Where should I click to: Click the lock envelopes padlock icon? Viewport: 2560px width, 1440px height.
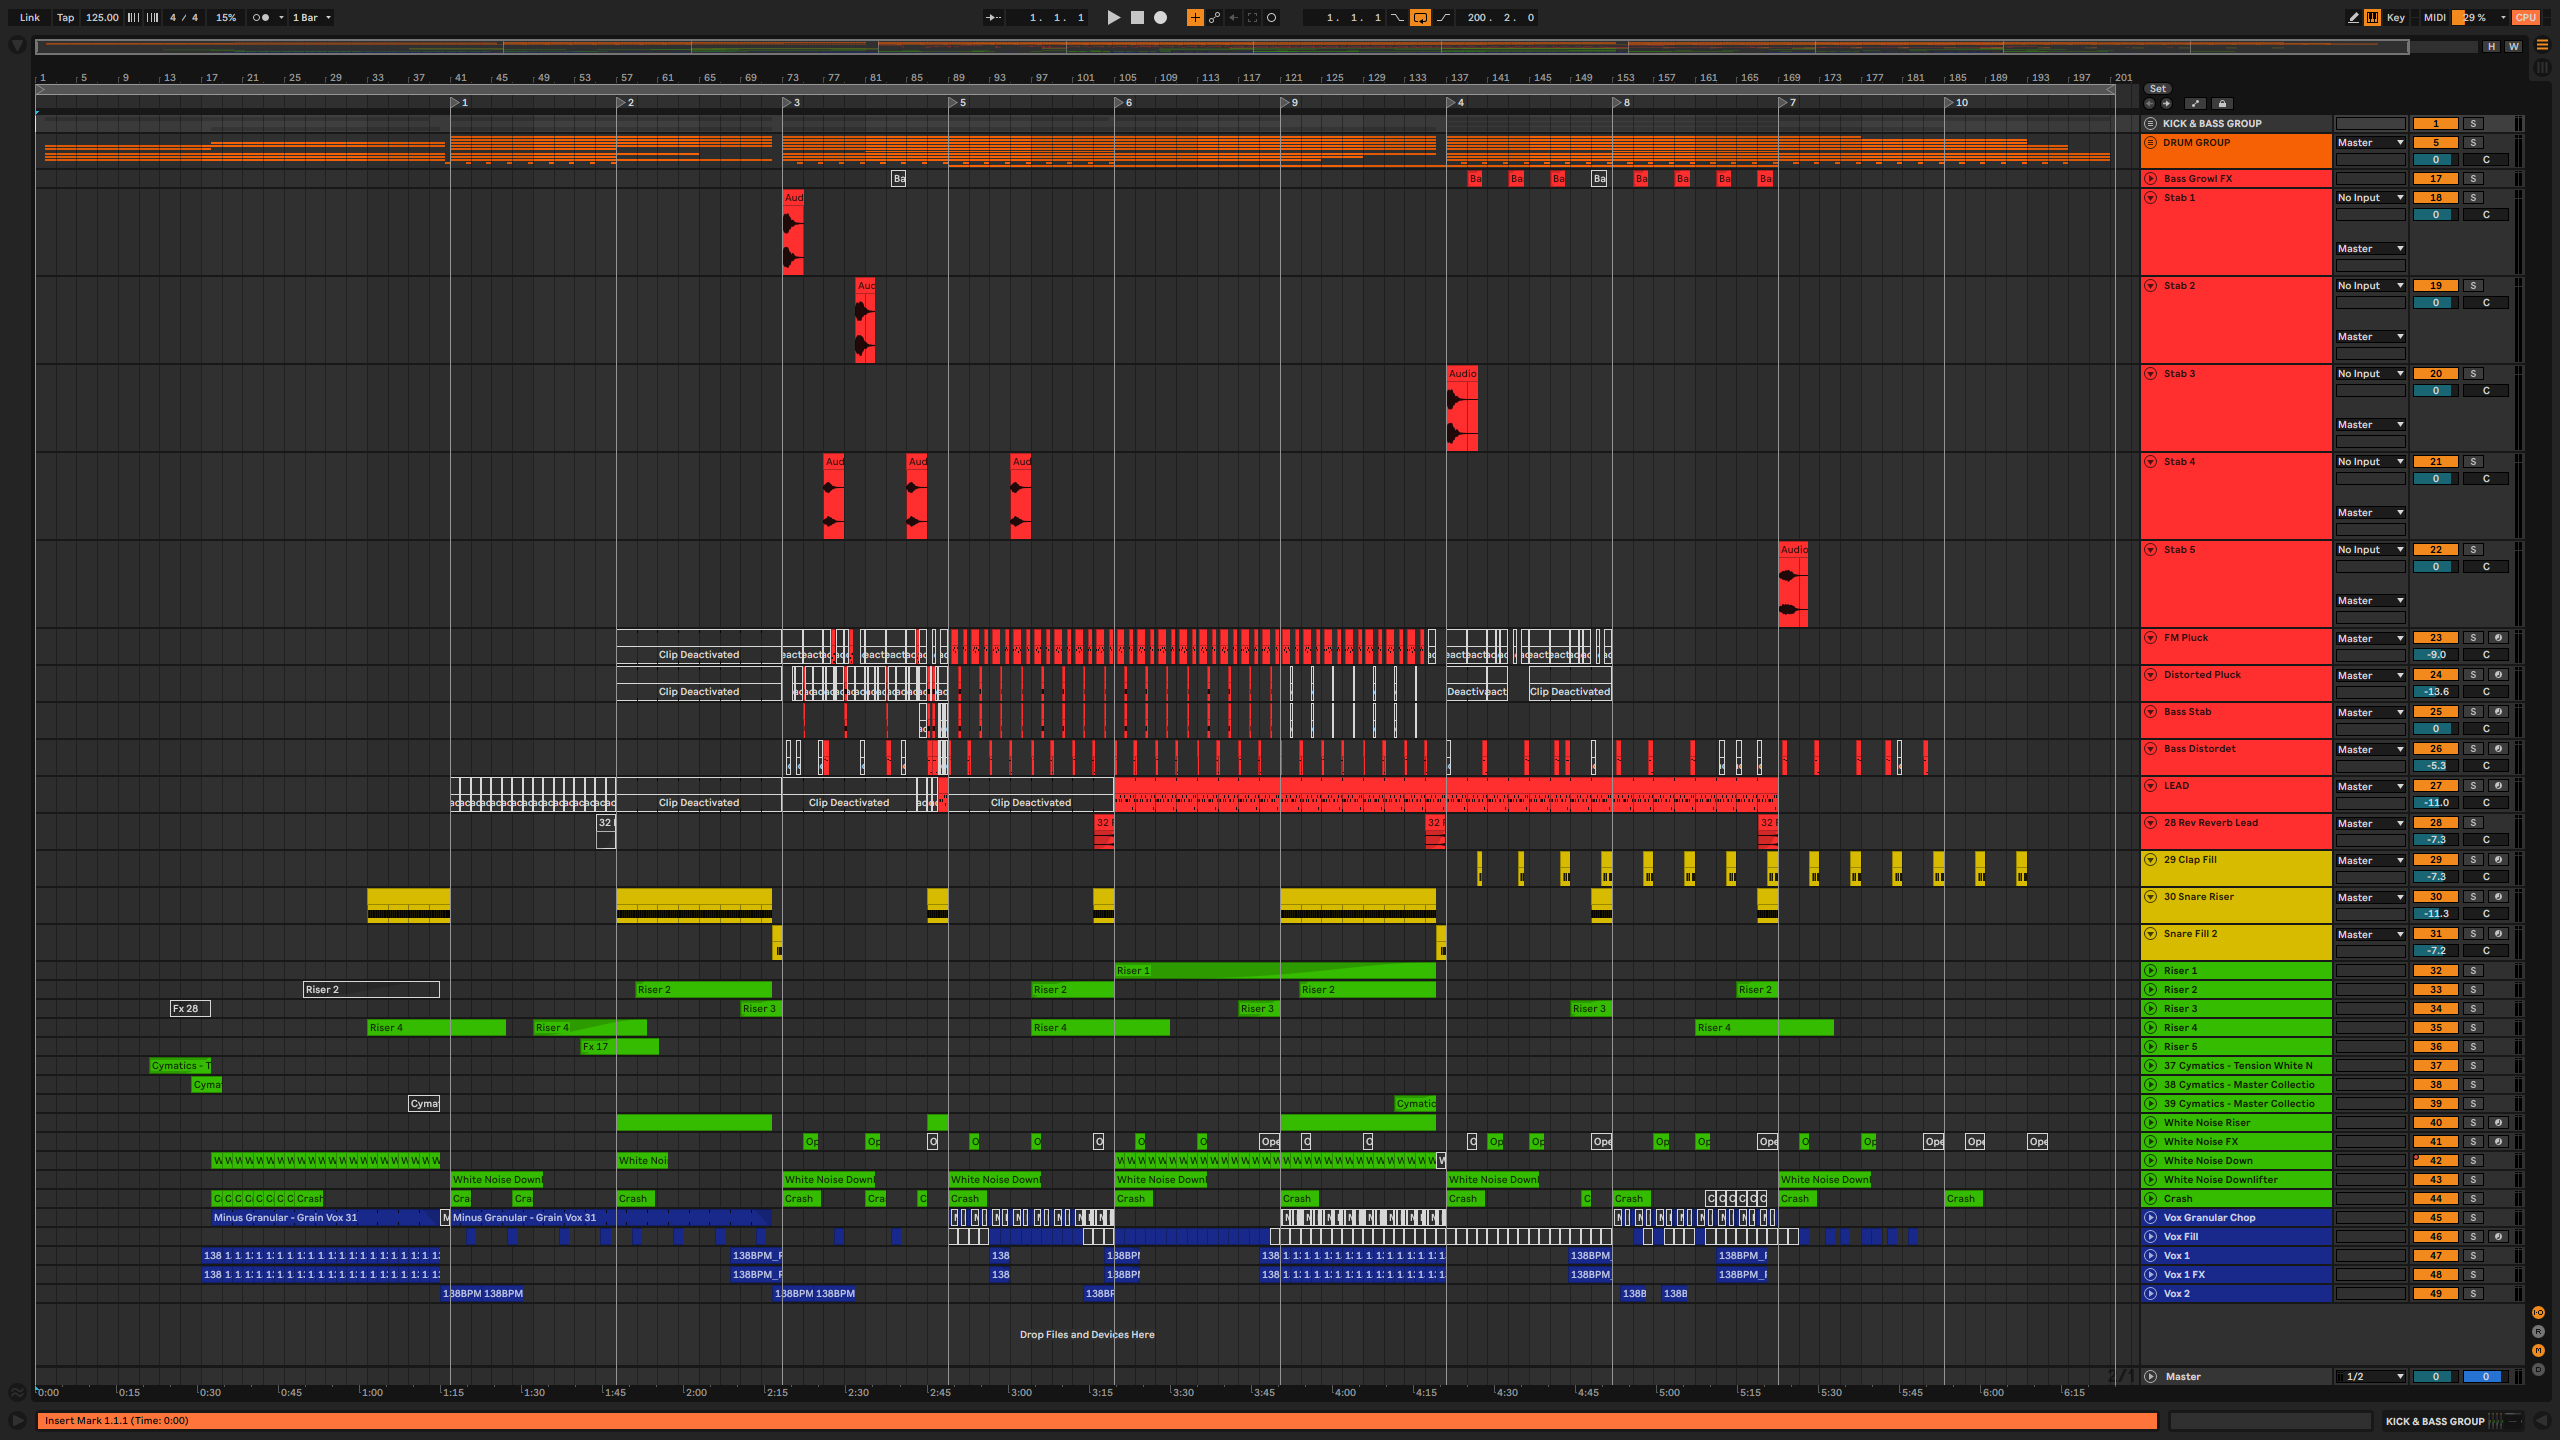2222,103
